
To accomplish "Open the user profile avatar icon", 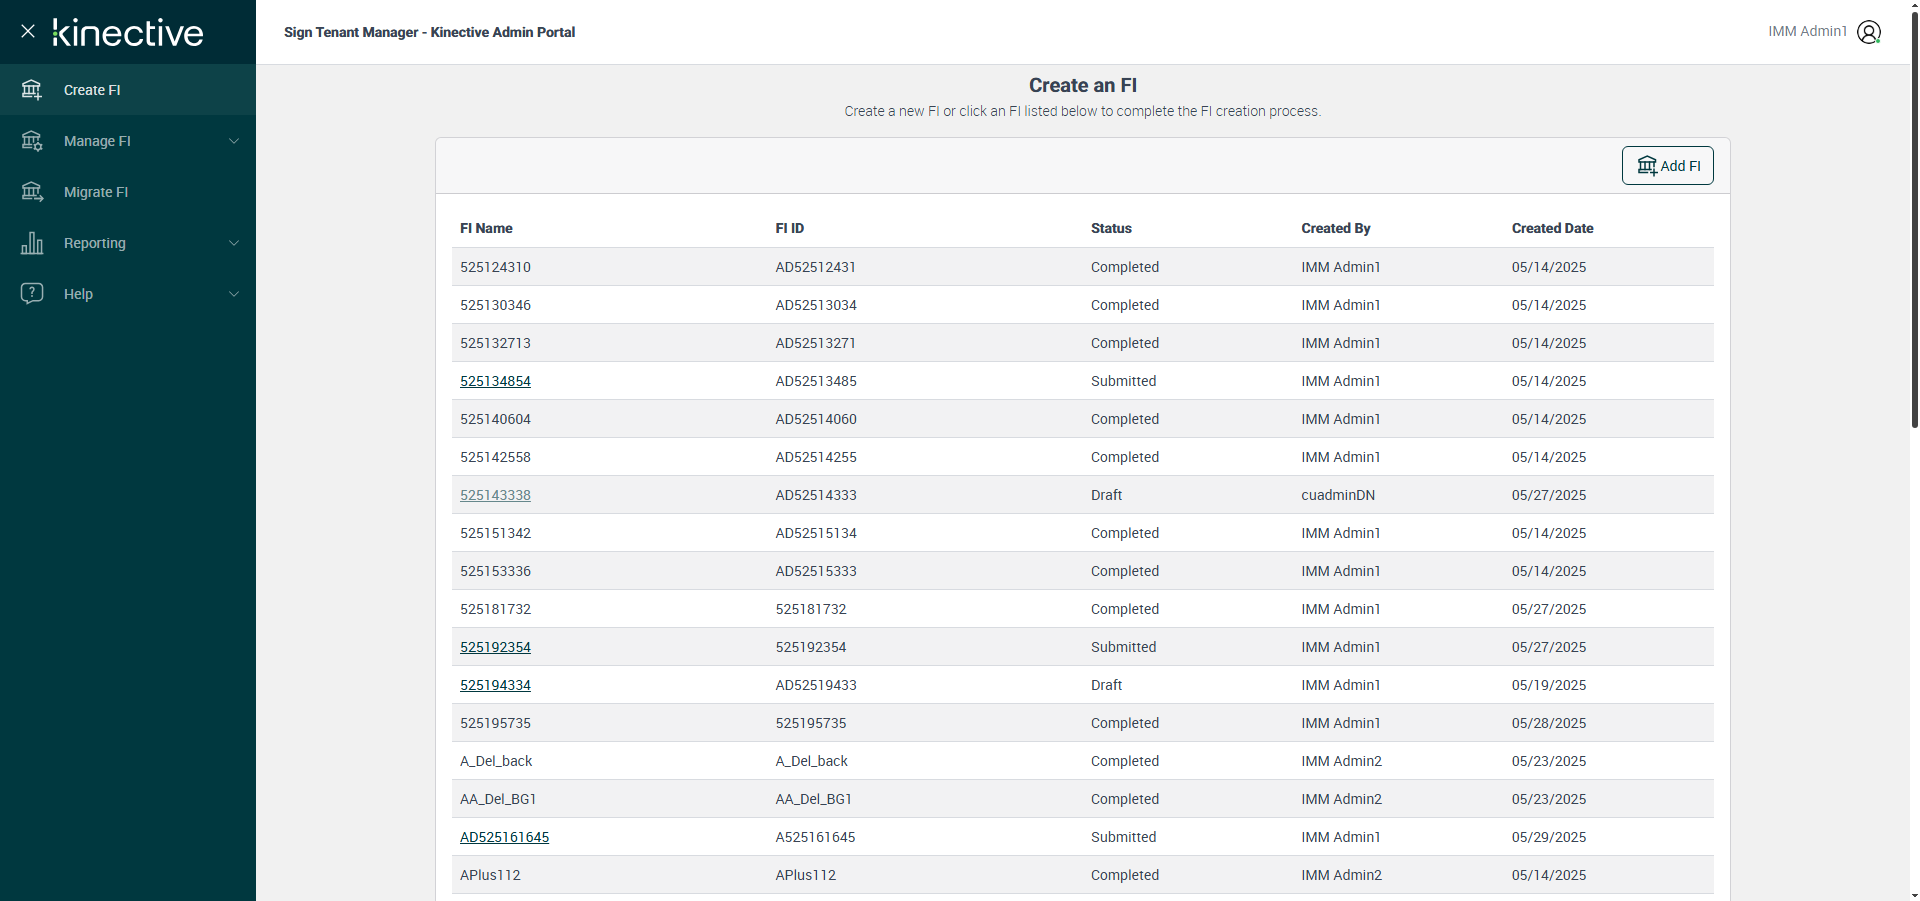I will point(1868,32).
